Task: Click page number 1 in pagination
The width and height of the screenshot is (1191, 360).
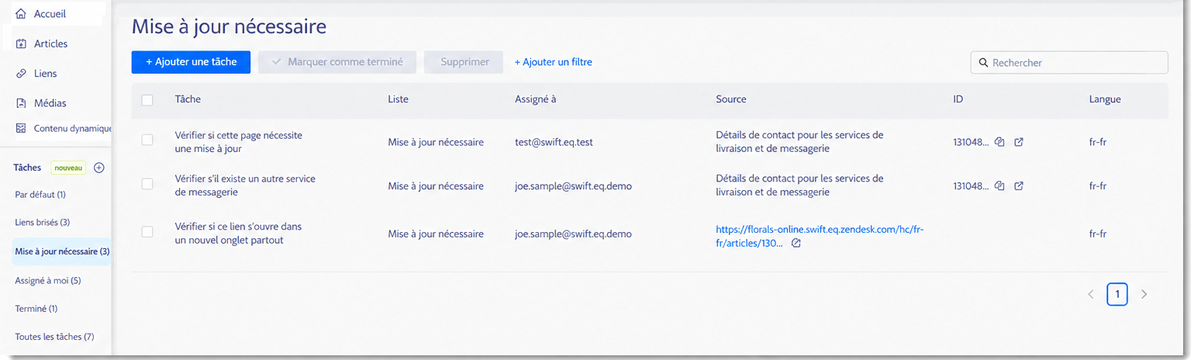Action: [x=1117, y=294]
